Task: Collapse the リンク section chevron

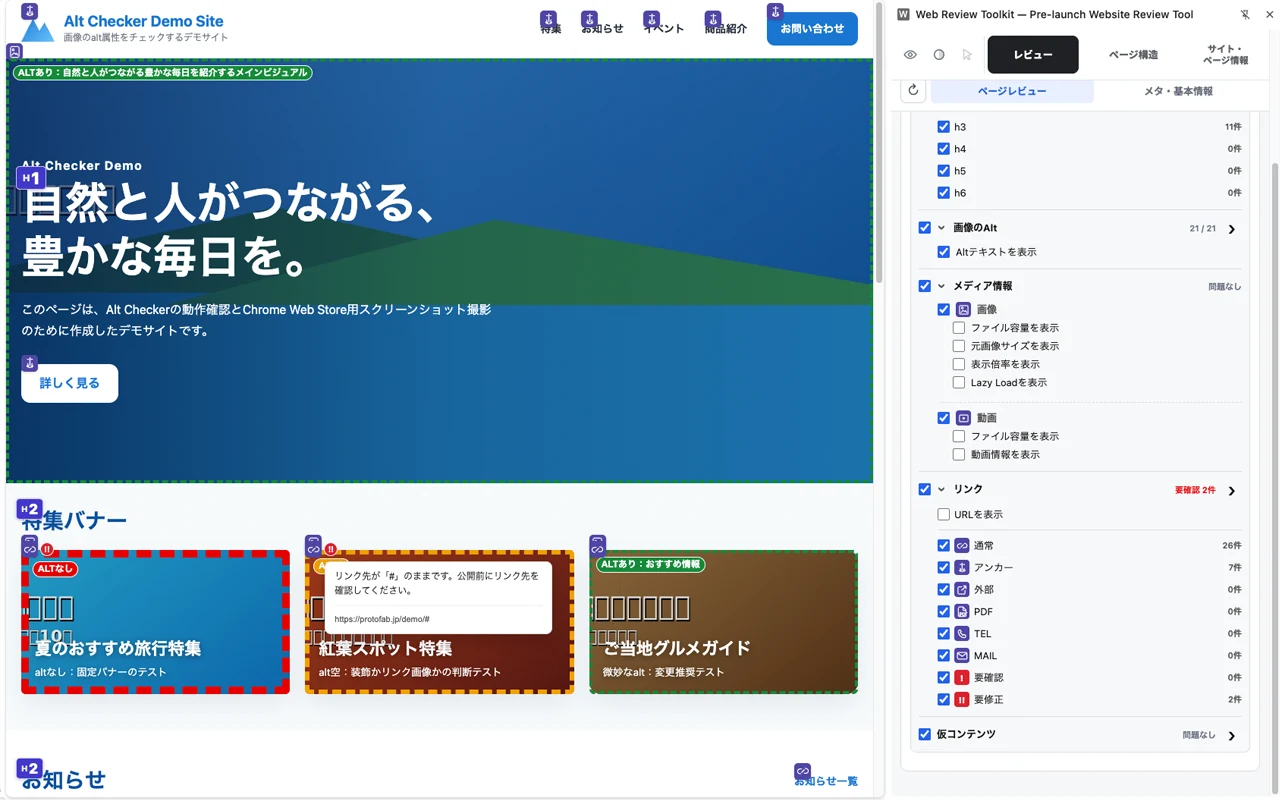Action: click(941, 489)
